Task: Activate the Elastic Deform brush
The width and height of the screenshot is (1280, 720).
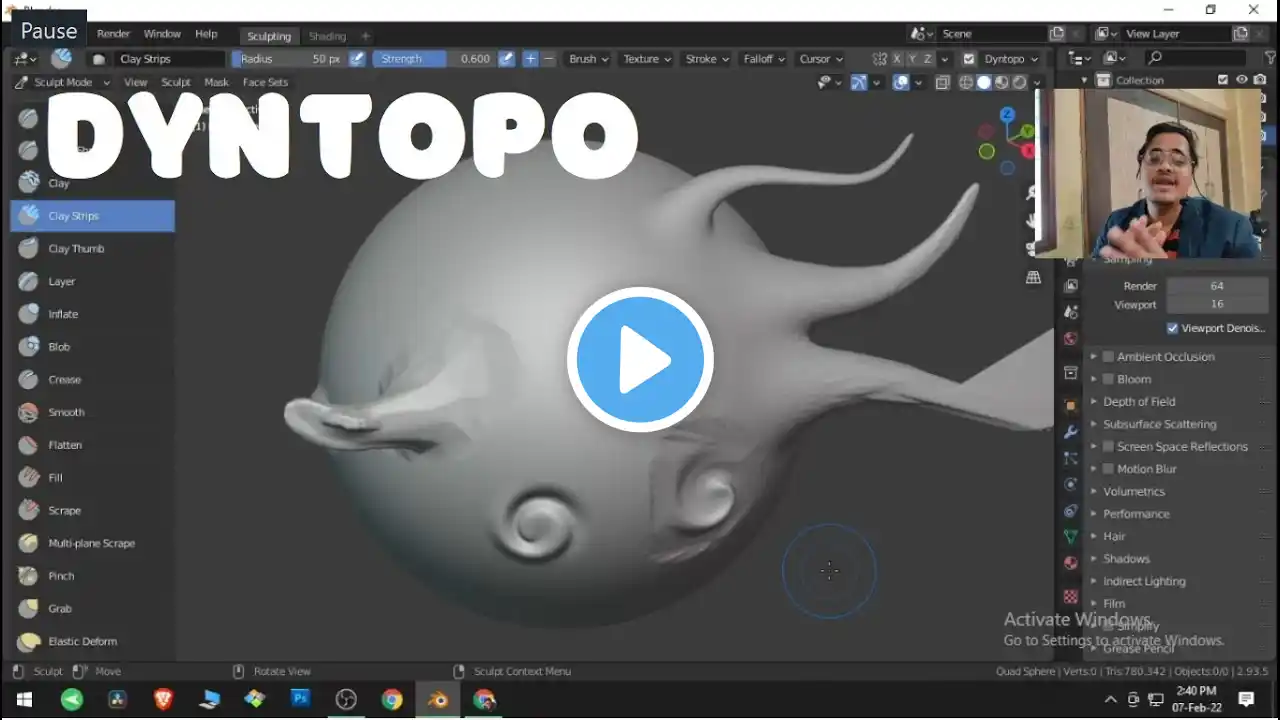Action: [82, 642]
